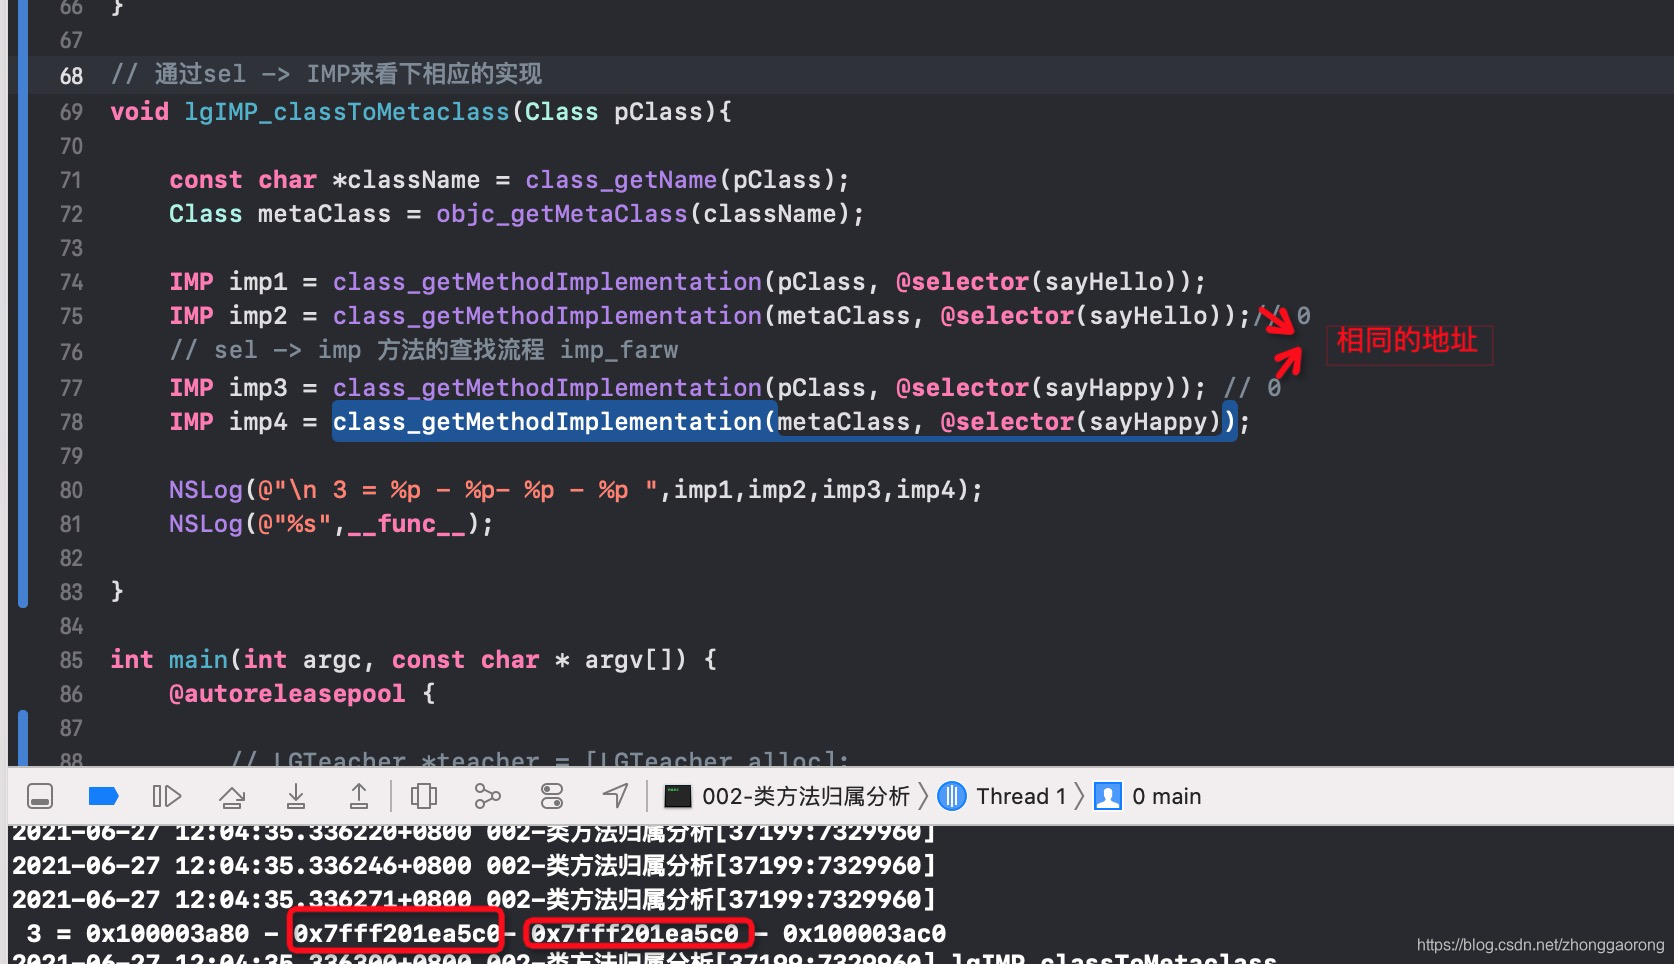Click the first 0x7fff201ea5c0 console address
The image size is (1674, 964).
[396, 934]
